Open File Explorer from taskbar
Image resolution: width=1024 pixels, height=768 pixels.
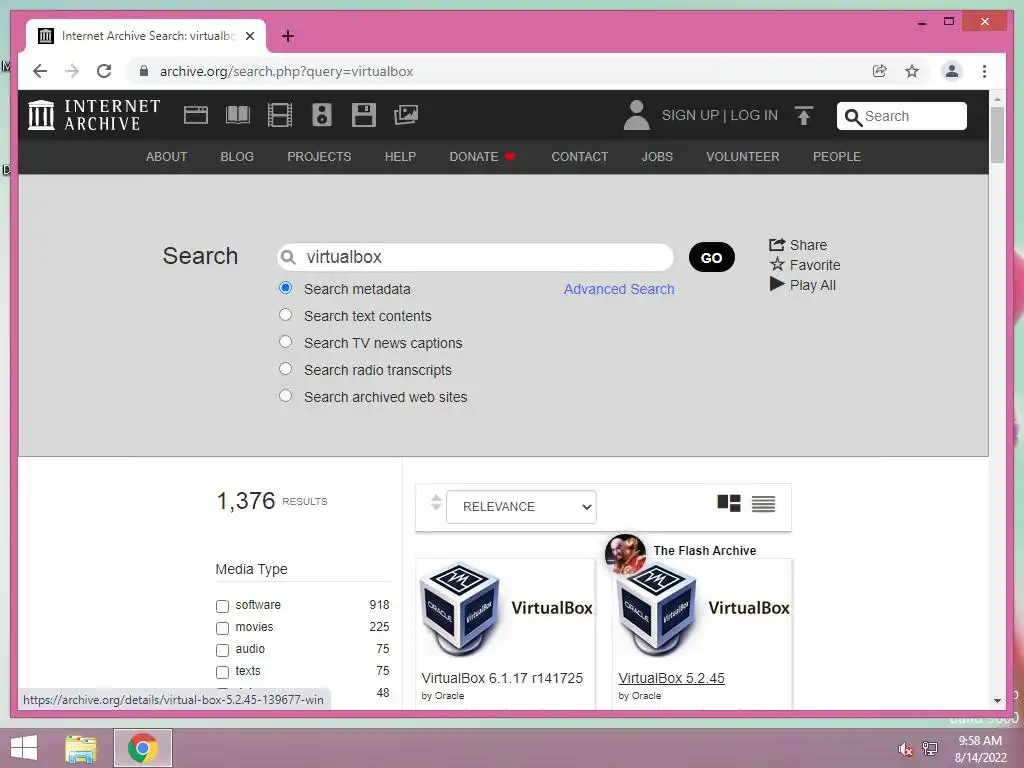(x=81, y=748)
